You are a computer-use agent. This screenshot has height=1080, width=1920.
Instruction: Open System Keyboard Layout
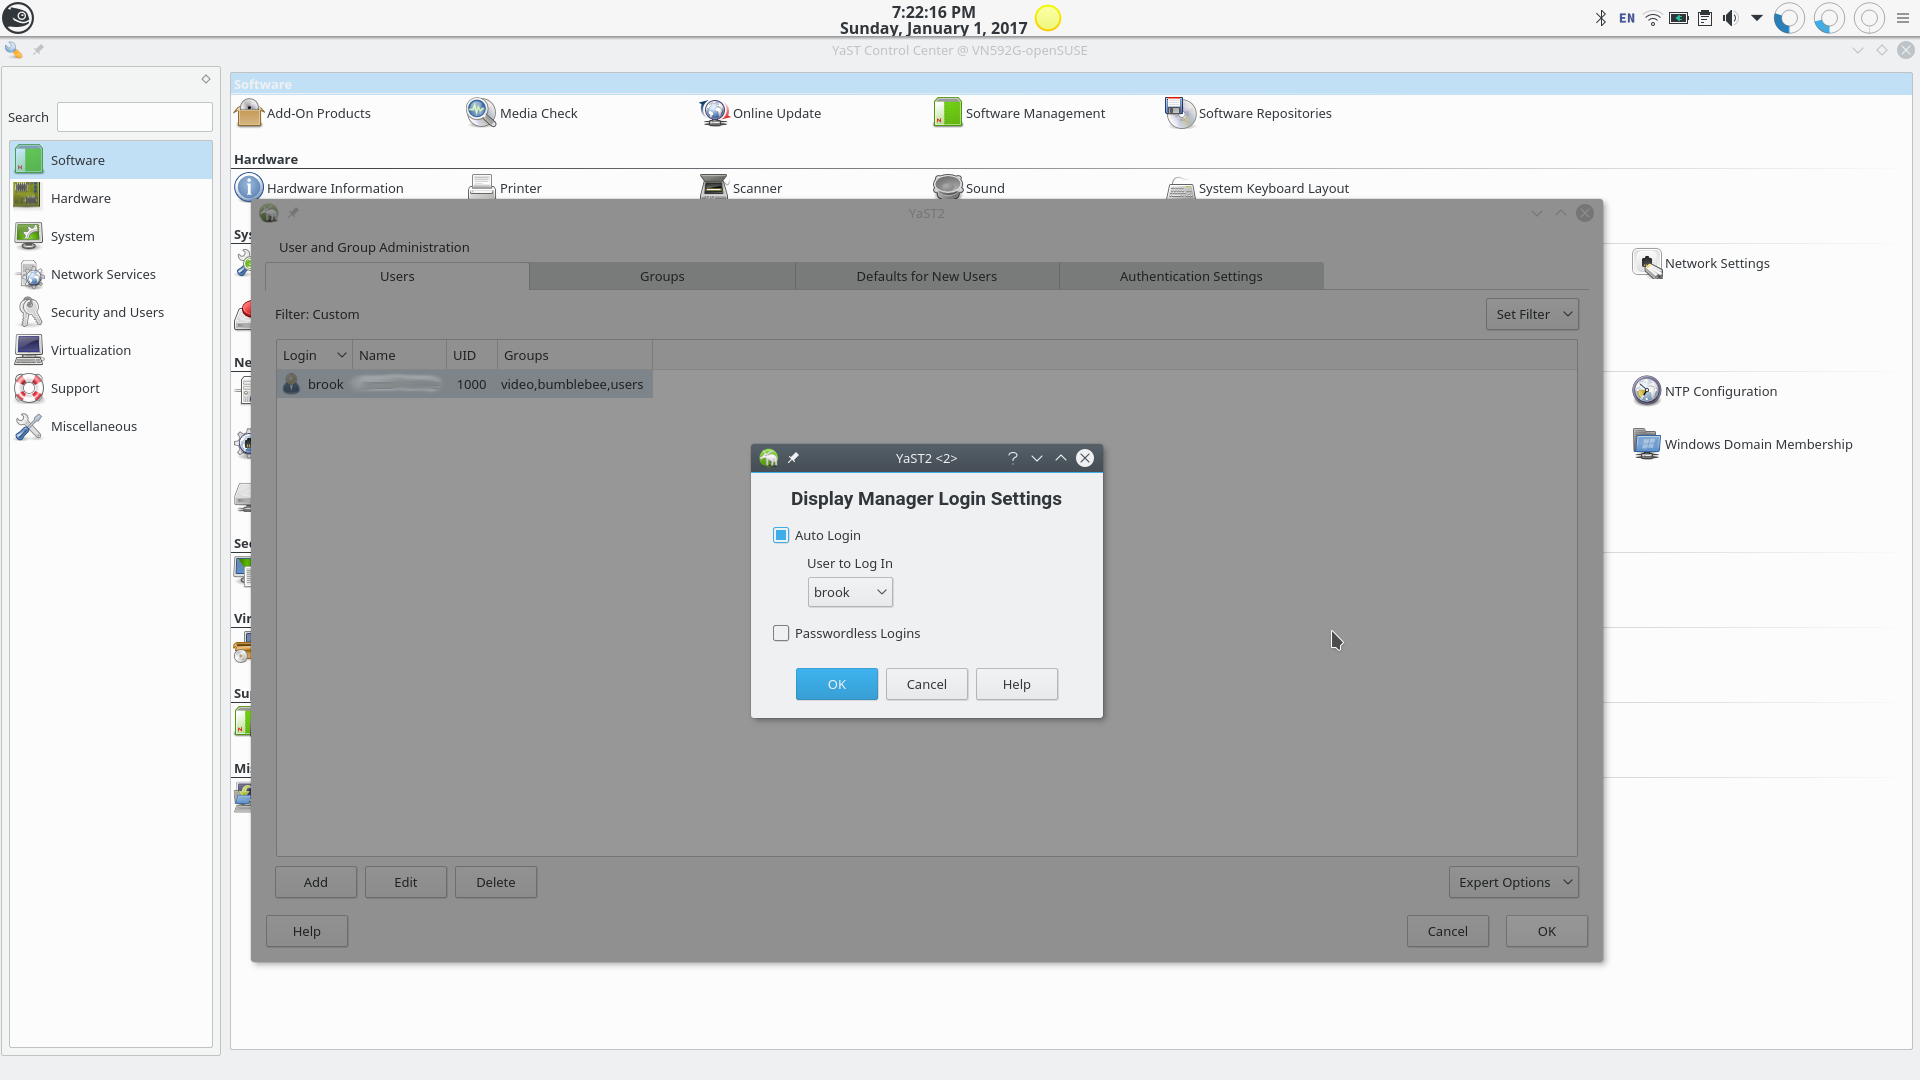click(x=1258, y=188)
